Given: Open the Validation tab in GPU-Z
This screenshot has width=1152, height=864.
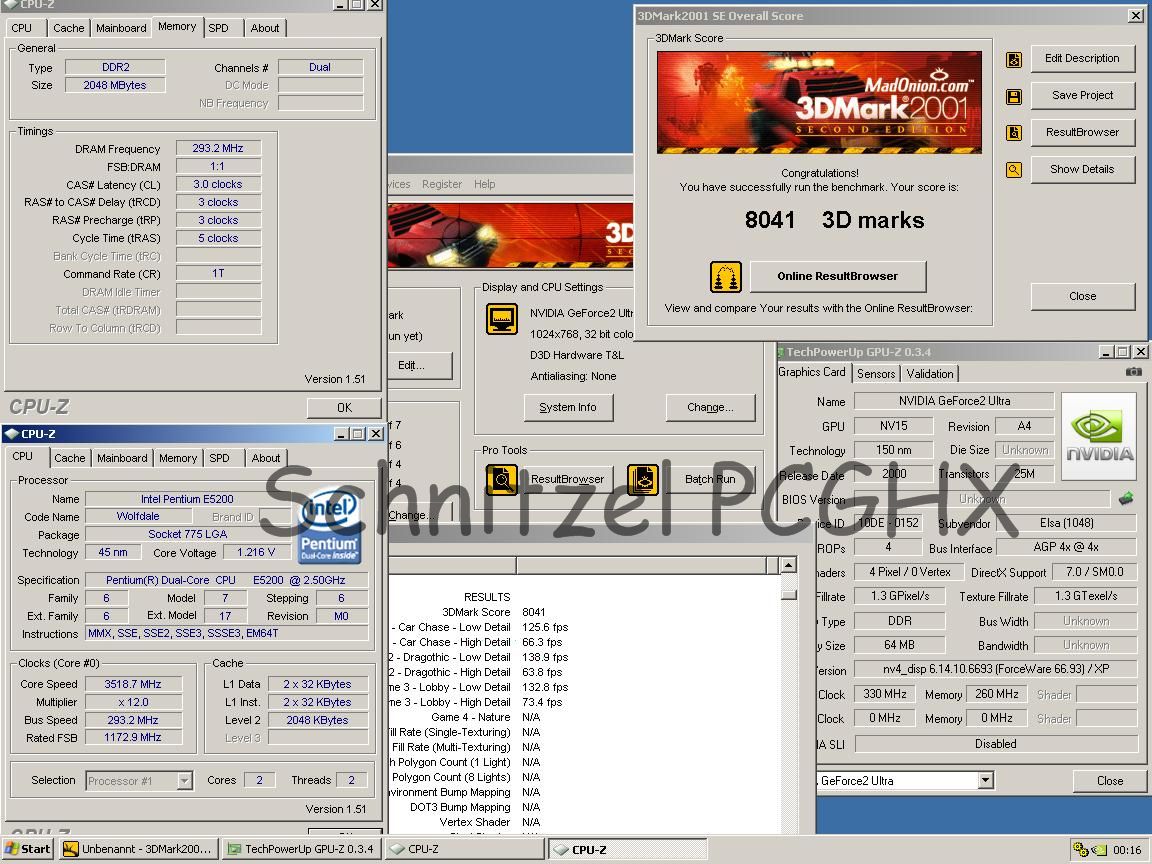Looking at the screenshot, I should pos(929,374).
